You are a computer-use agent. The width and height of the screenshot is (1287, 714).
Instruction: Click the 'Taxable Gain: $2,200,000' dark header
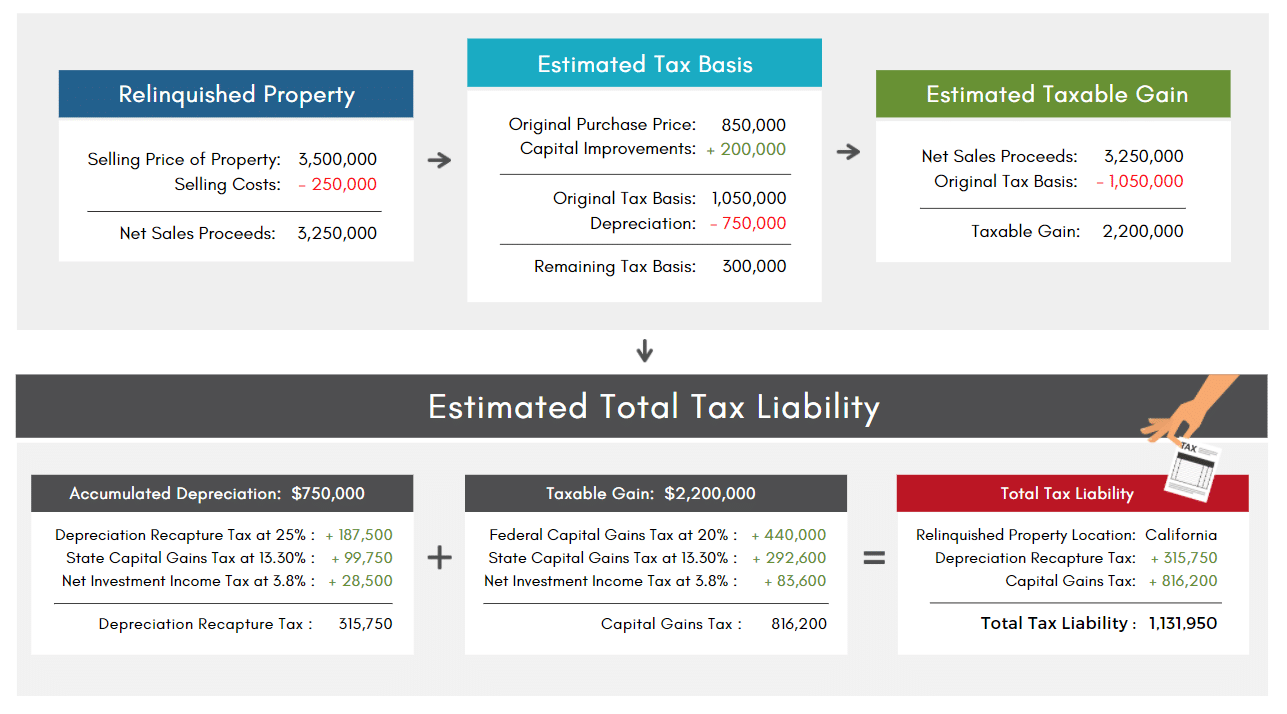(656, 493)
